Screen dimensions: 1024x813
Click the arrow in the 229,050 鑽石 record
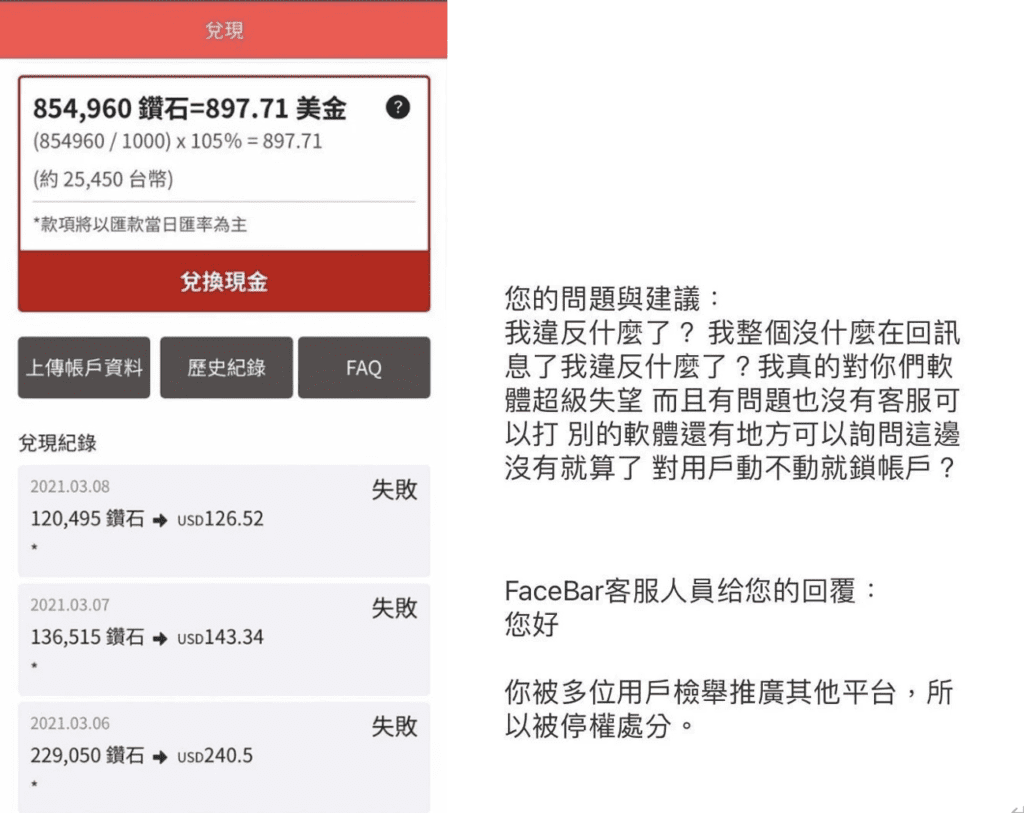160,756
